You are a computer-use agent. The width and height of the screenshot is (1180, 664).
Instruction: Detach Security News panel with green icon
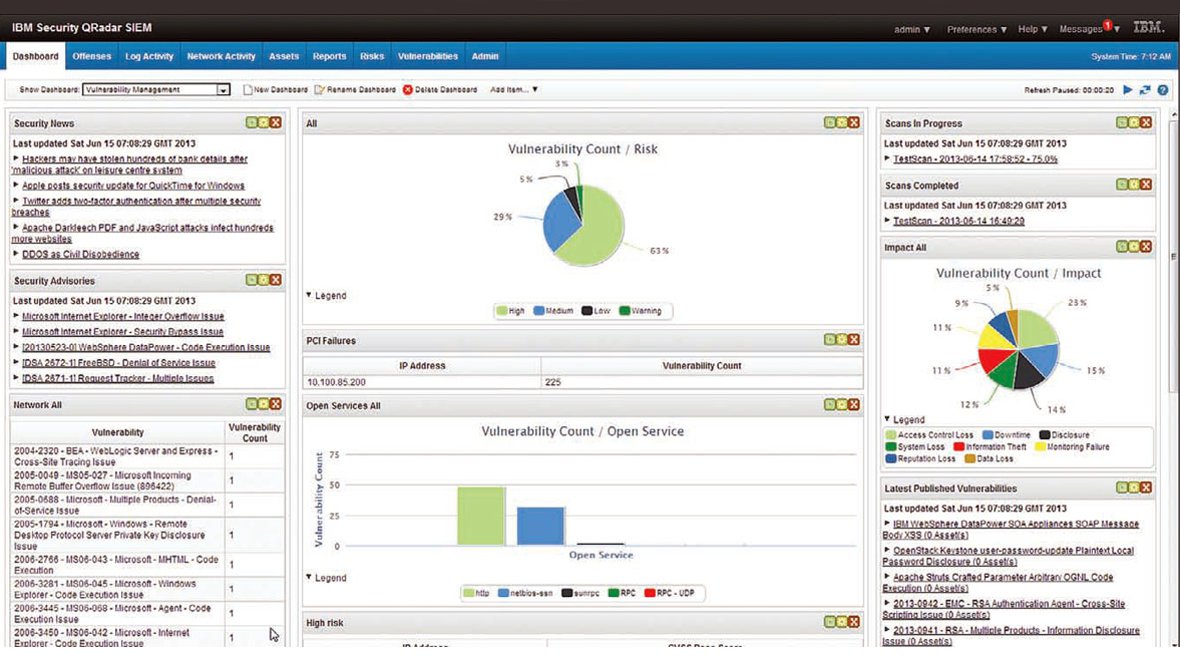[251, 122]
